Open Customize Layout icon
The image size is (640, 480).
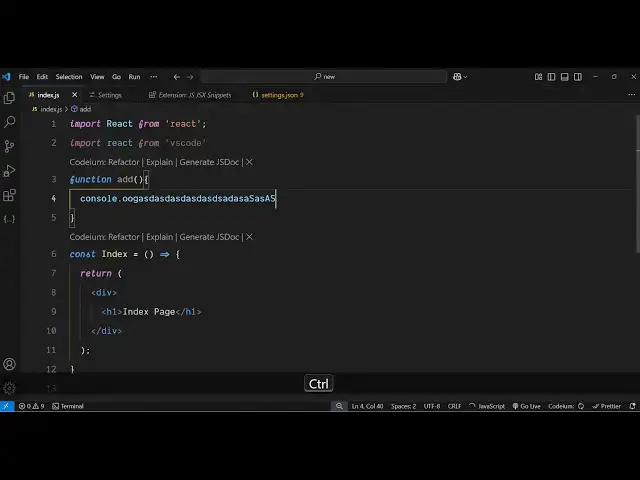click(x=538, y=77)
